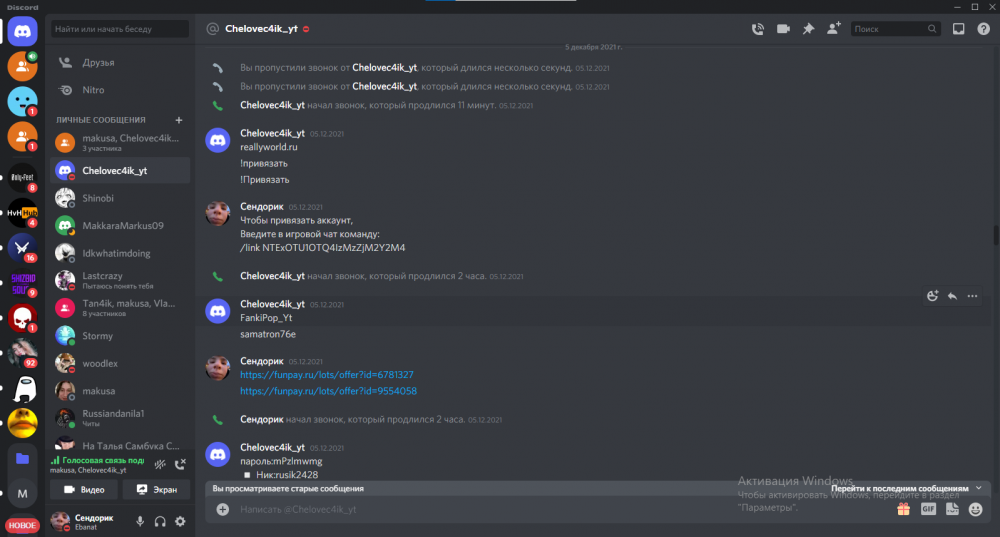Create a new direct message with plus icon

pyautogui.click(x=179, y=120)
